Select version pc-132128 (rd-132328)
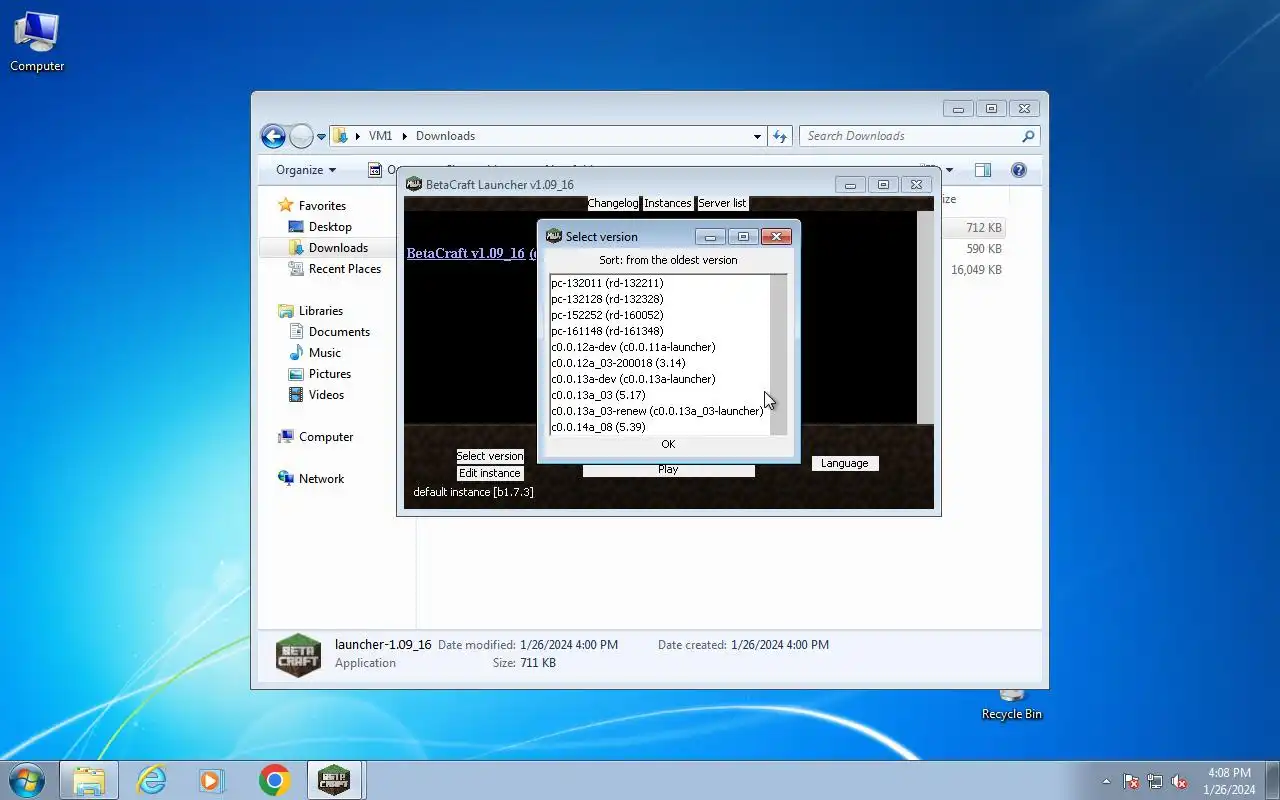The image size is (1280, 800). tap(659, 299)
